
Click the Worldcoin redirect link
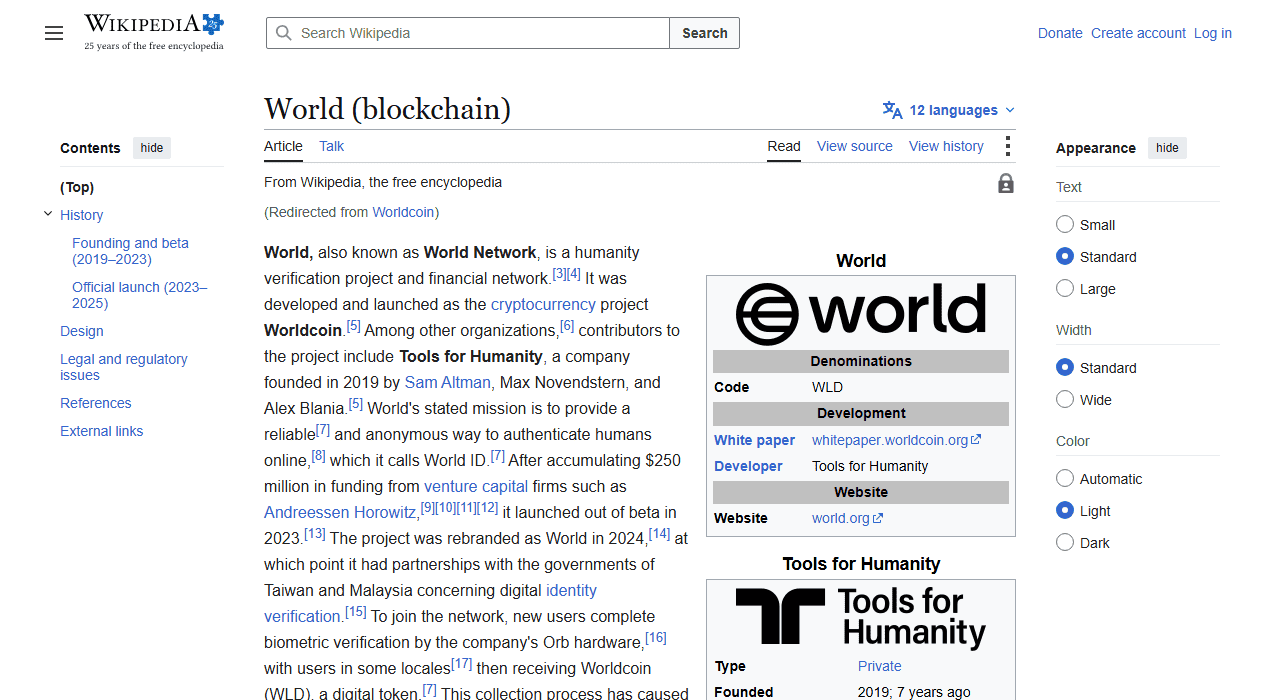click(404, 212)
